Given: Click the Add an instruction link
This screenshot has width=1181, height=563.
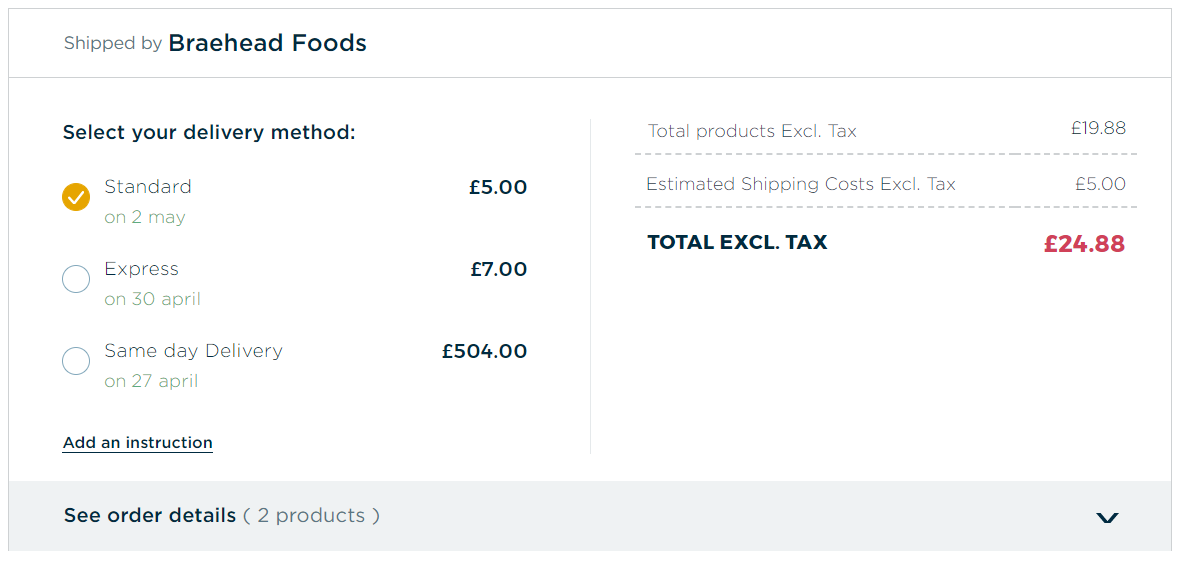Looking at the screenshot, I should coord(138,442).
